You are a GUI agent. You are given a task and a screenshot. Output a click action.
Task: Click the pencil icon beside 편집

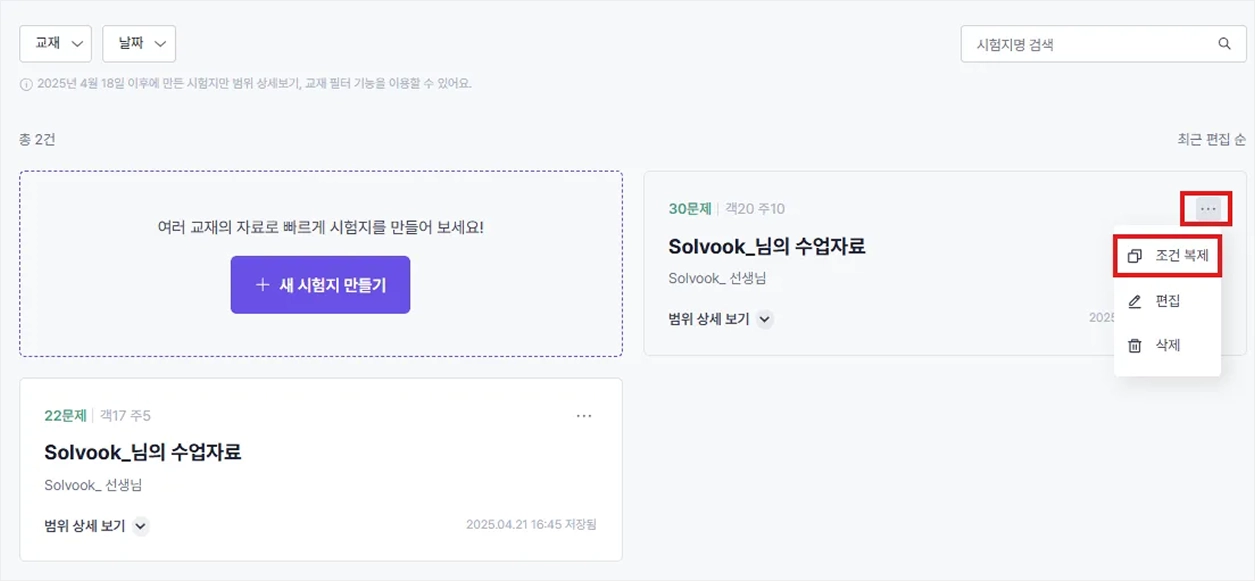click(x=1134, y=301)
